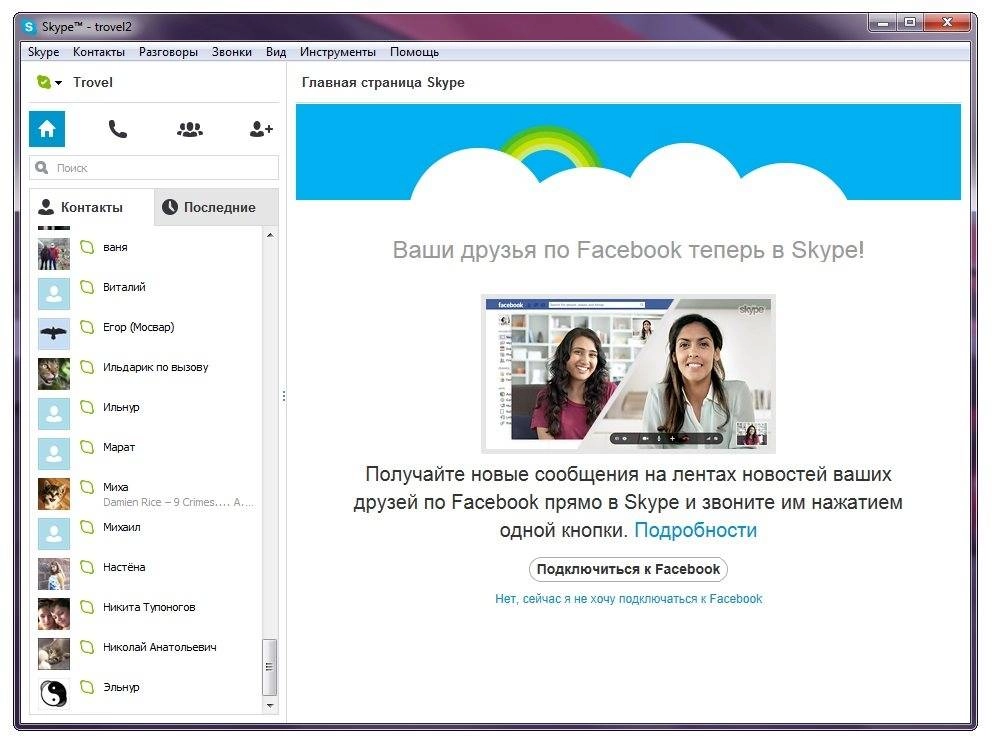This screenshot has height=750, width=995.
Task: Switch to the Последние tab
Action: (x=216, y=207)
